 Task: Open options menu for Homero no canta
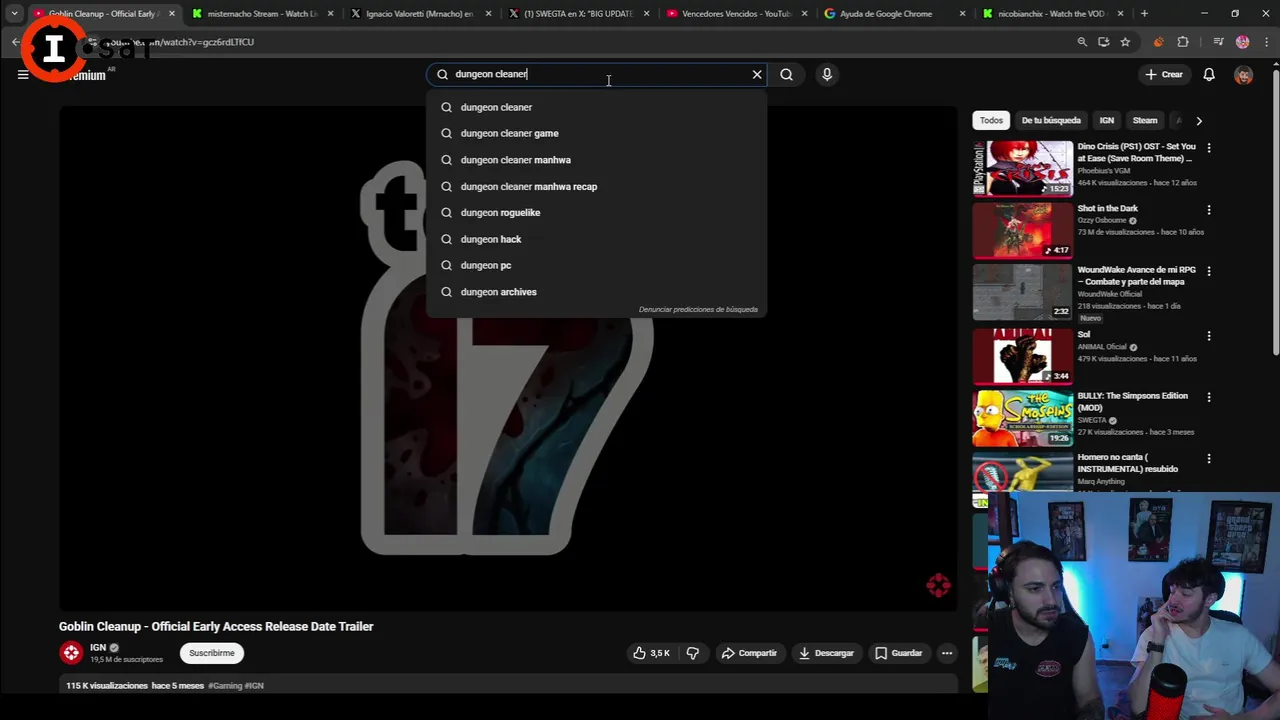click(x=1209, y=459)
